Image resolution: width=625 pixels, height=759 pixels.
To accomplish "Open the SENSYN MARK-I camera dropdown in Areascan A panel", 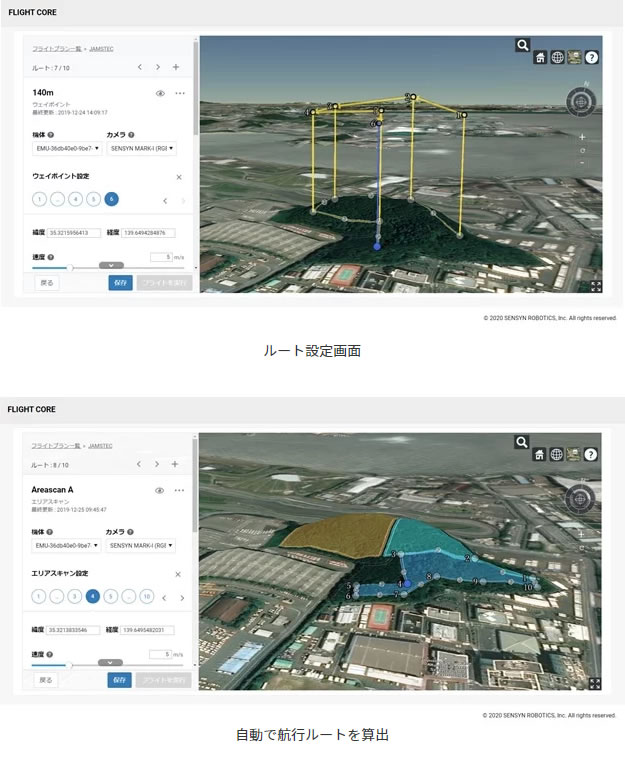I will (141, 546).
